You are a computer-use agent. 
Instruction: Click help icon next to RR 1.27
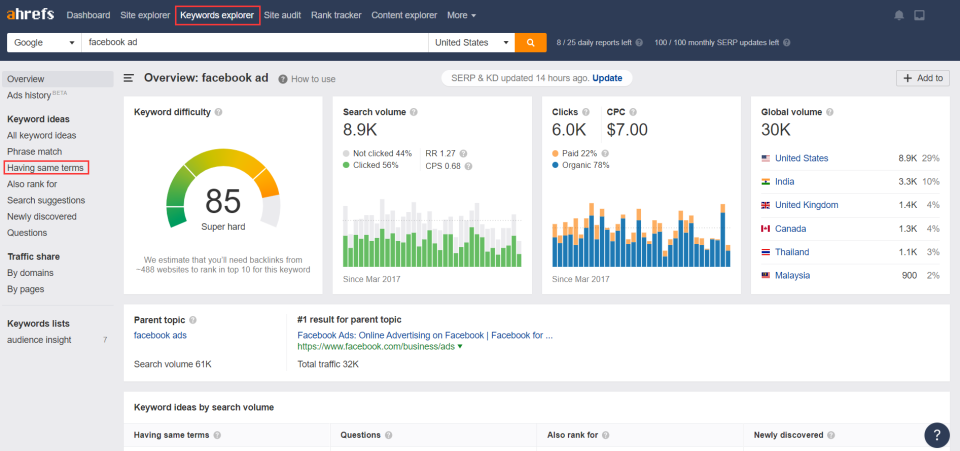(x=463, y=154)
